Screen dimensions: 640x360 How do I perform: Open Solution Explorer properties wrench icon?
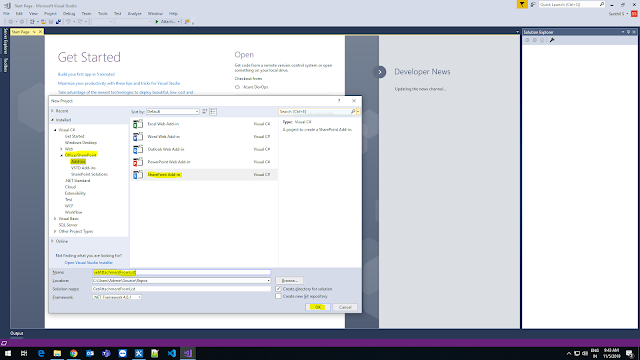click(x=552, y=40)
